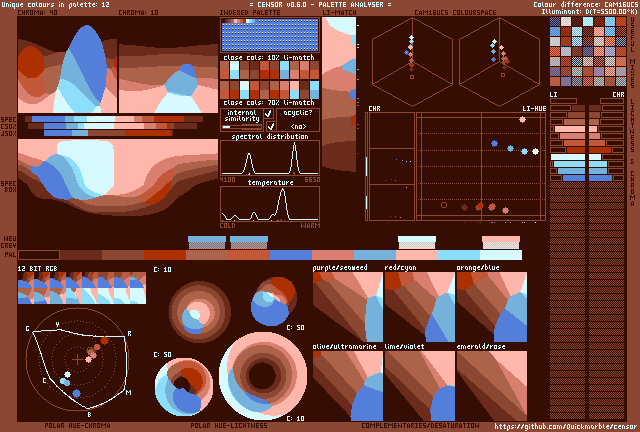Select the rust red swatch in PAL row
Screen dimensions: 640x432
165,255
